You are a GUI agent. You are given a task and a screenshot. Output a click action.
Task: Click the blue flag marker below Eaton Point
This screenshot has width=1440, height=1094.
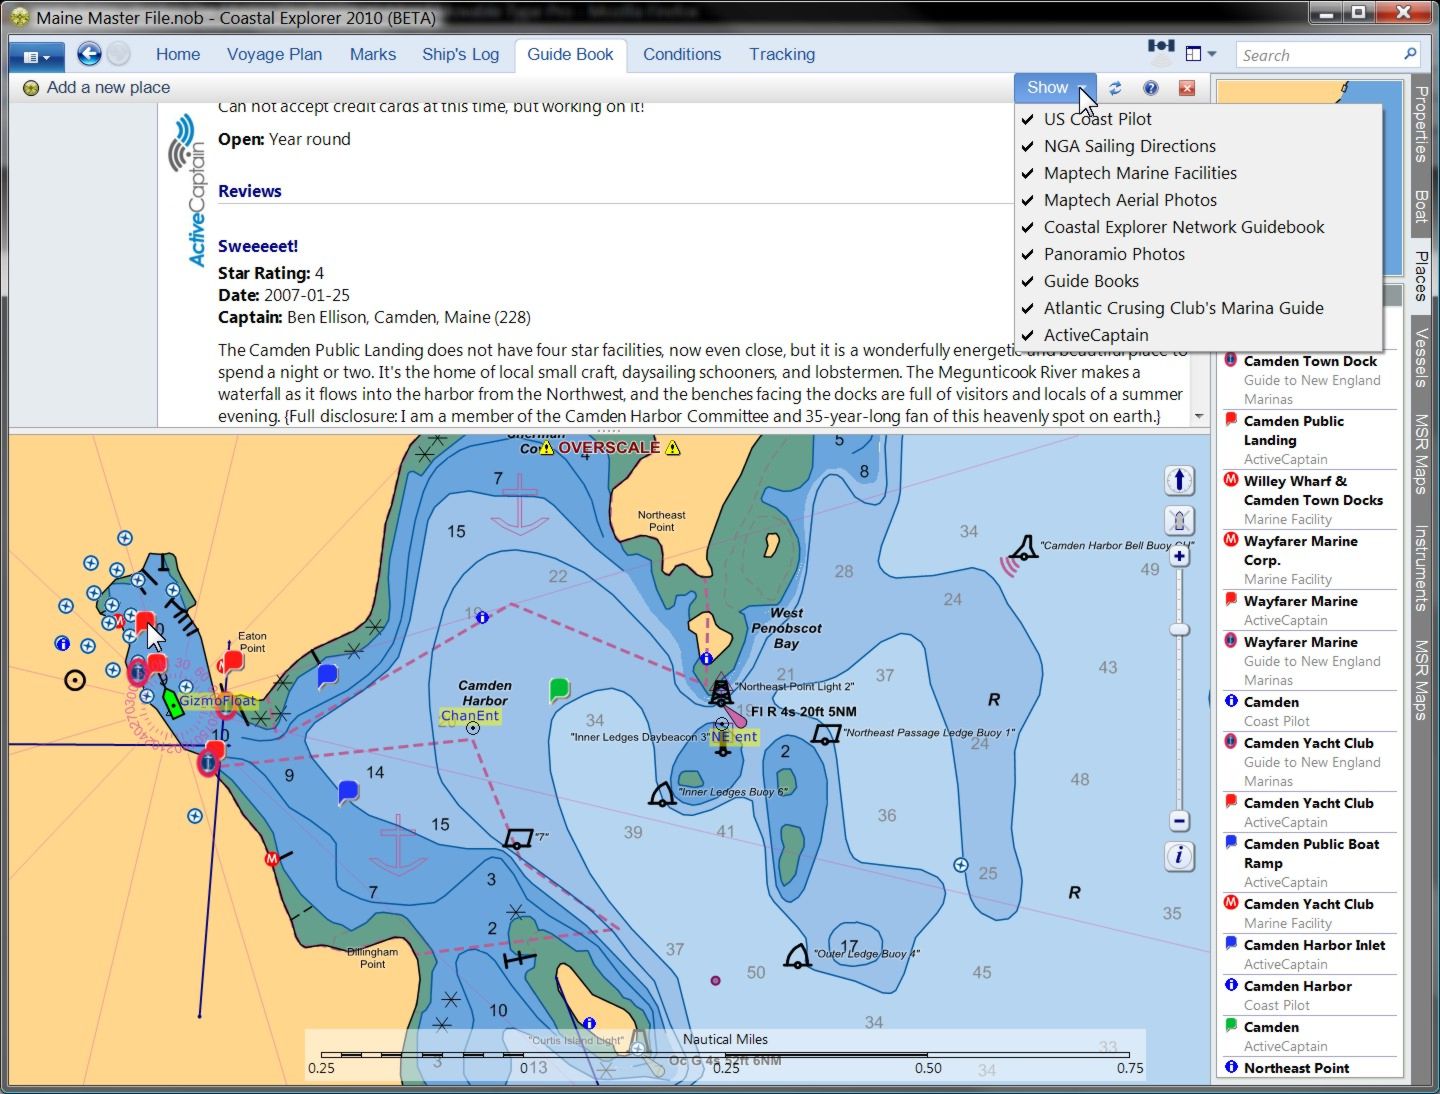[326, 677]
